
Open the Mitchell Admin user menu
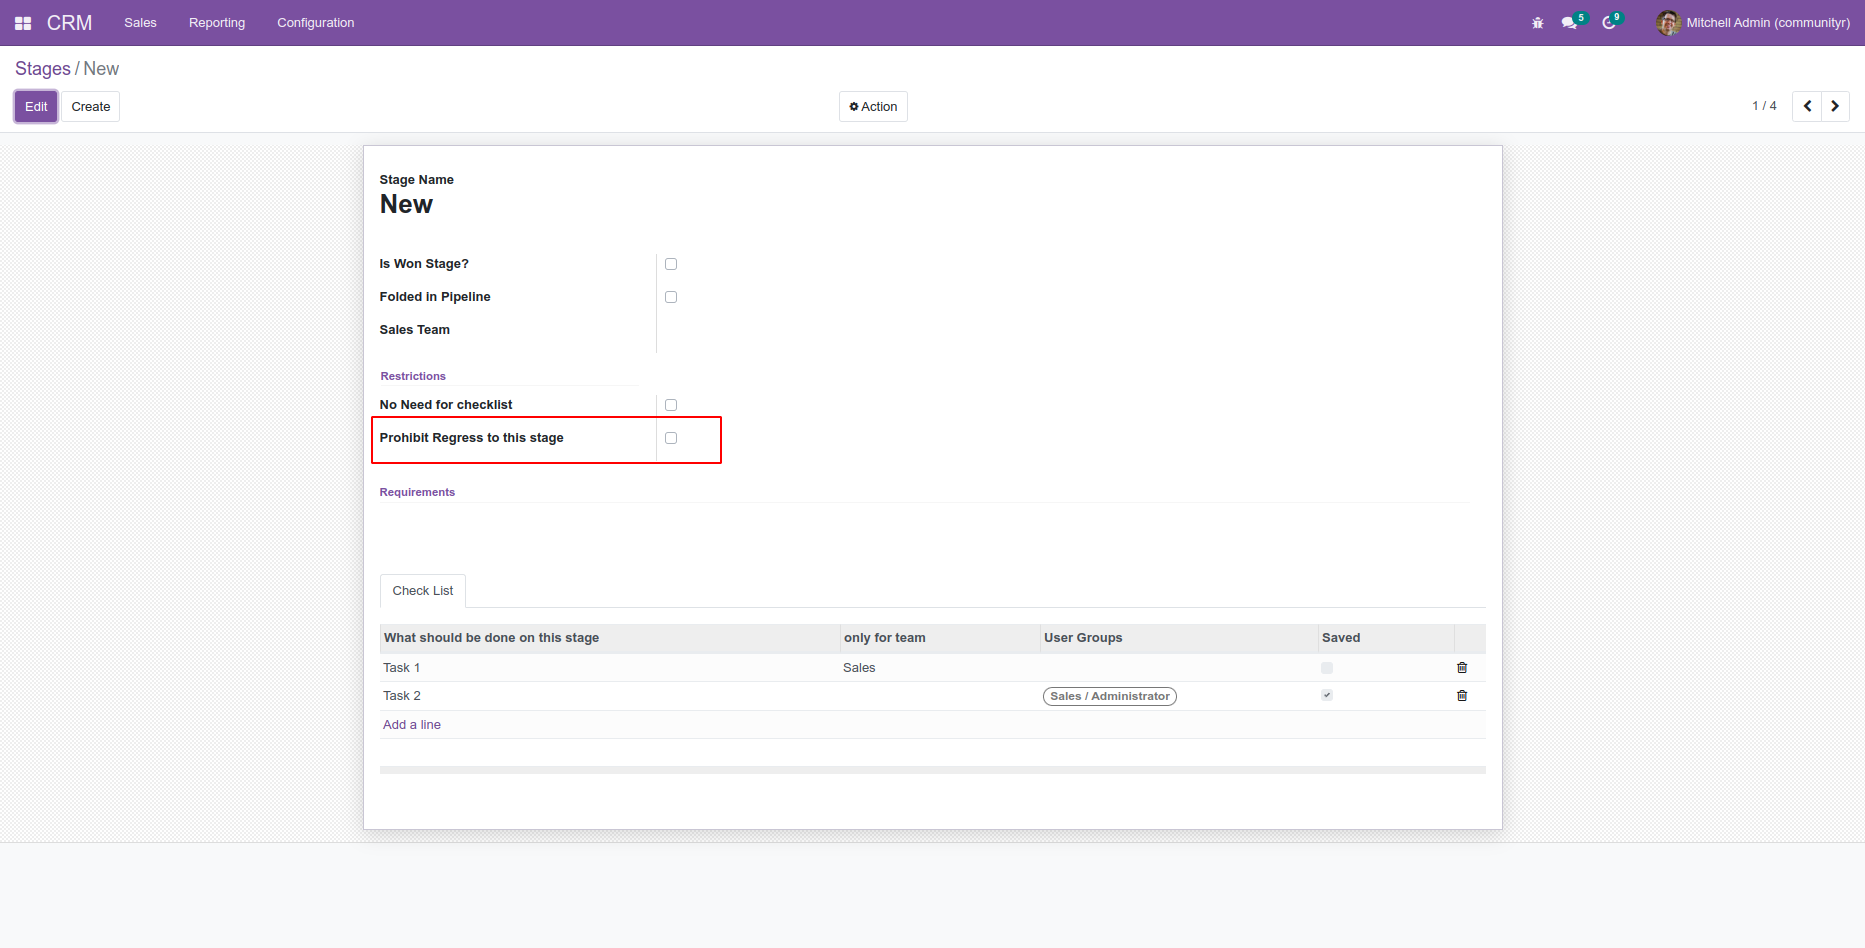[x=1753, y=23]
